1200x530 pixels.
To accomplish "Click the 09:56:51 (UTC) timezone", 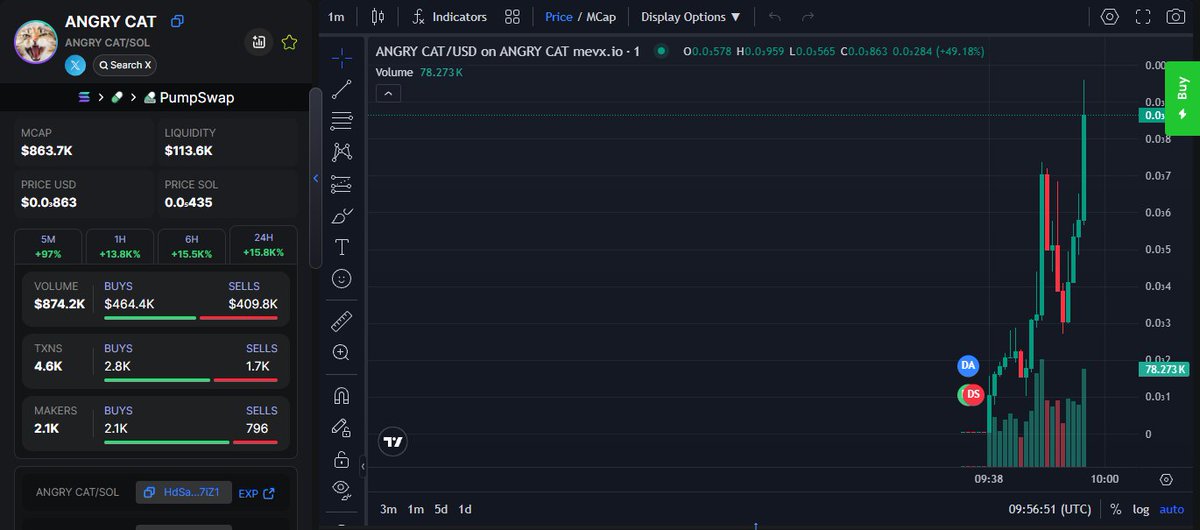I will point(1052,509).
